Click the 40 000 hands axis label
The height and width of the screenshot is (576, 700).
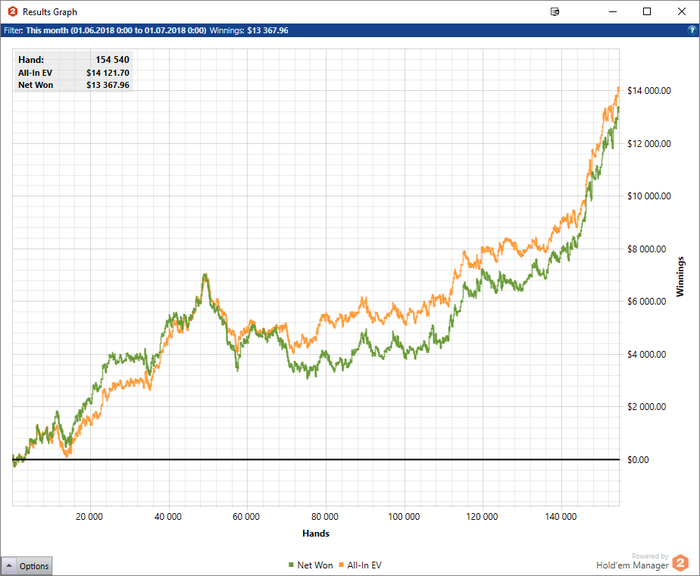tap(168, 517)
